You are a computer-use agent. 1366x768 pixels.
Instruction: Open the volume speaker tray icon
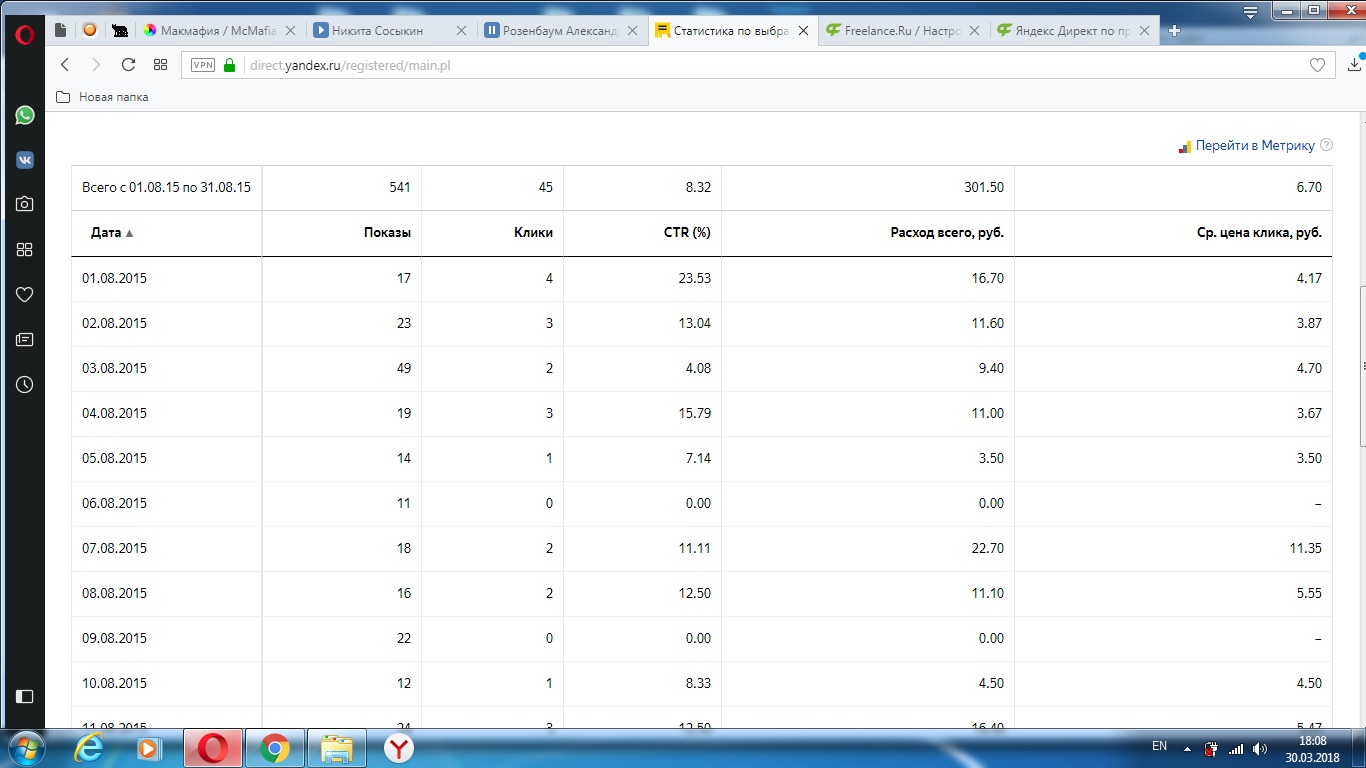coord(1259,748)
